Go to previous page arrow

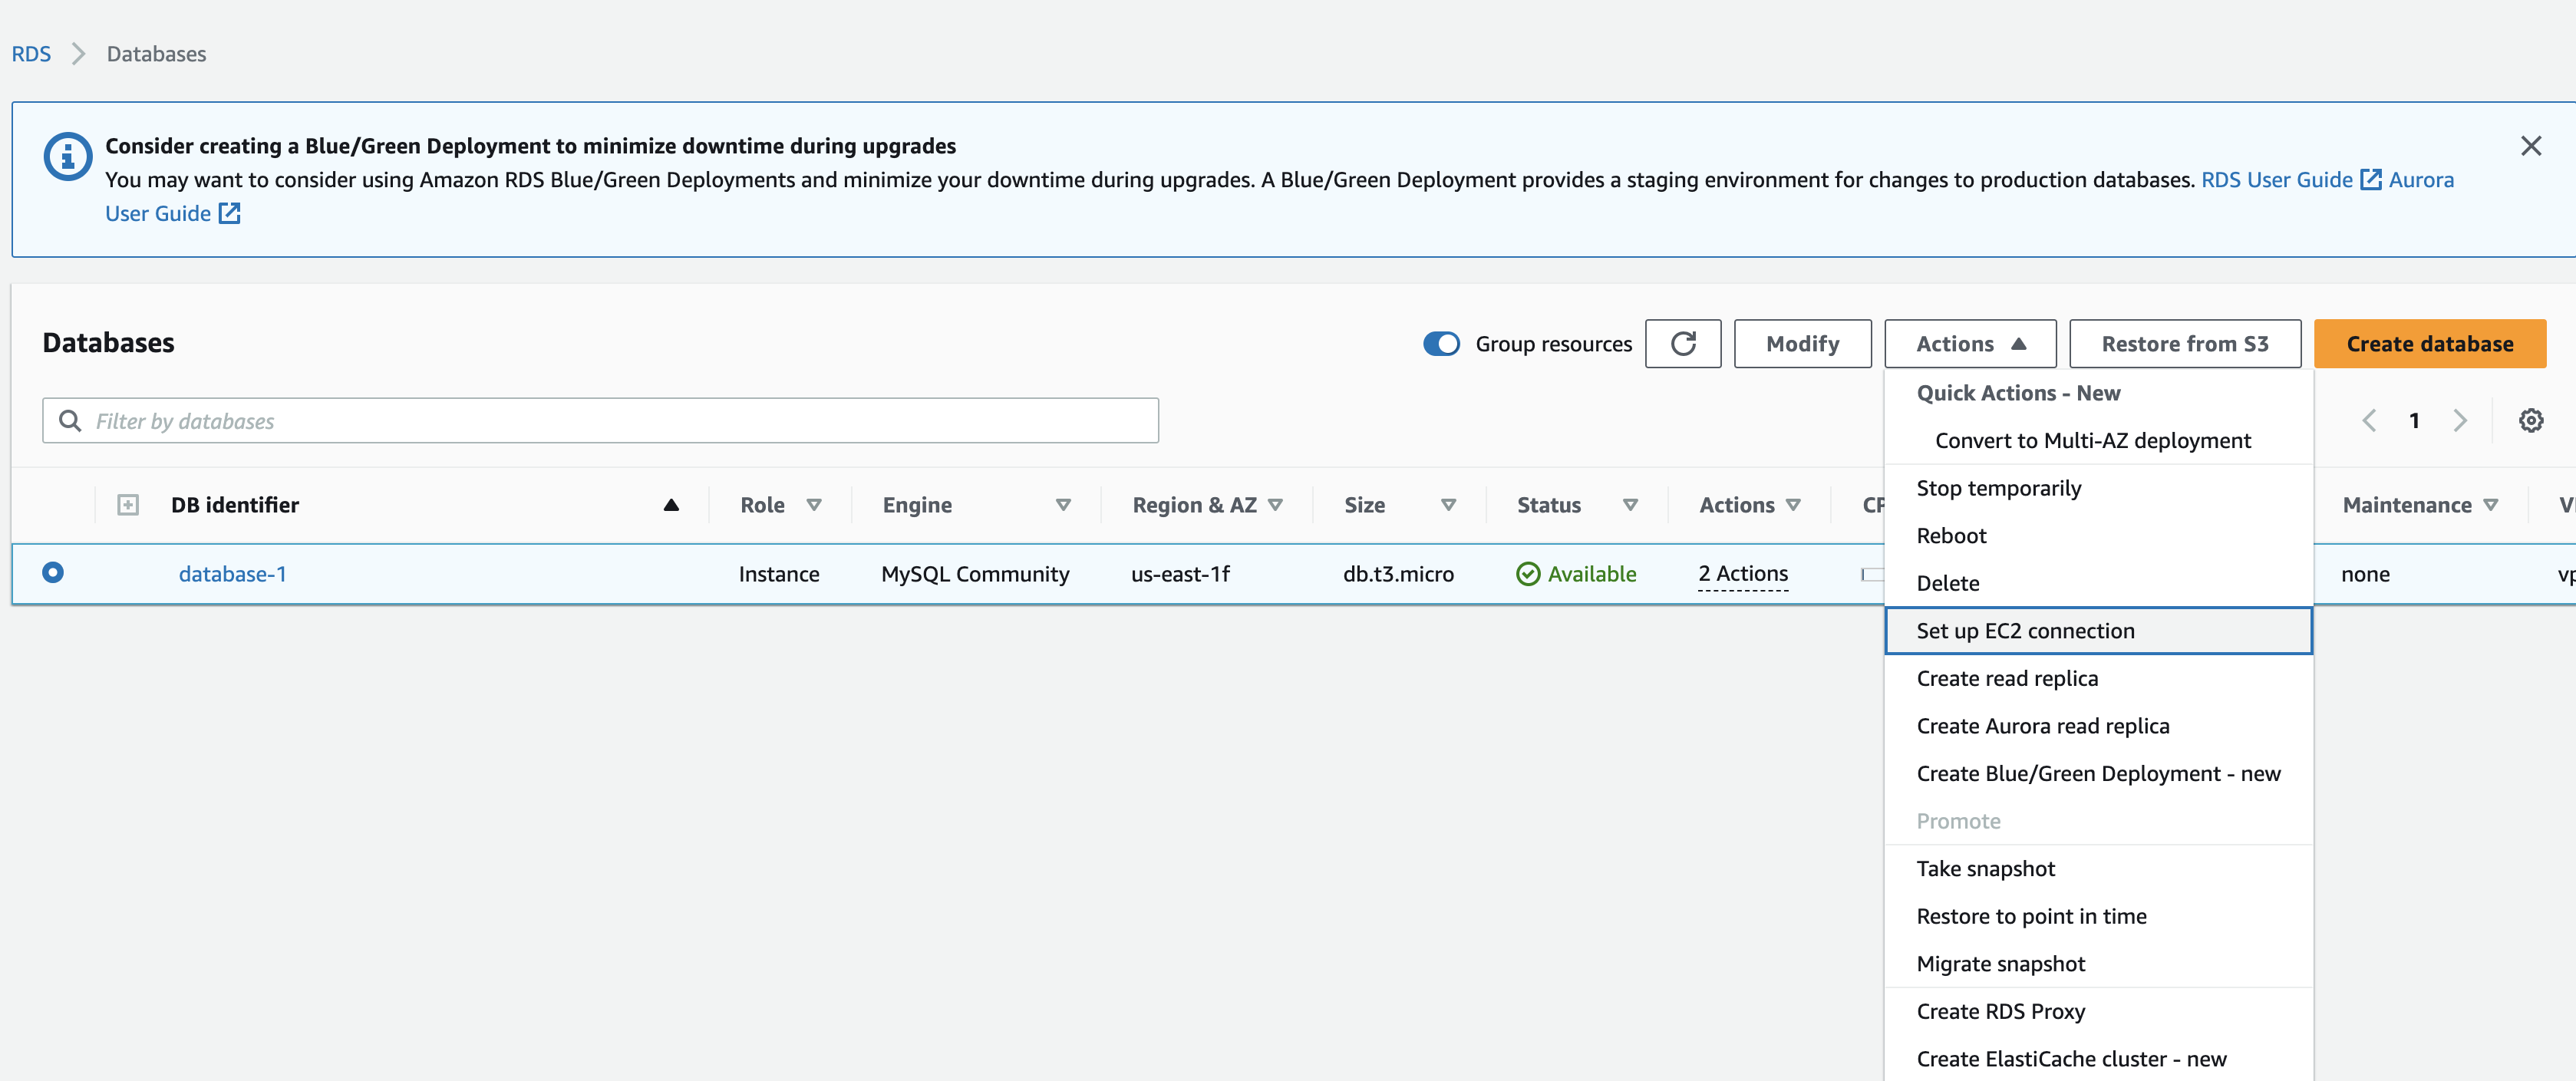click(x=2369, y=420)
